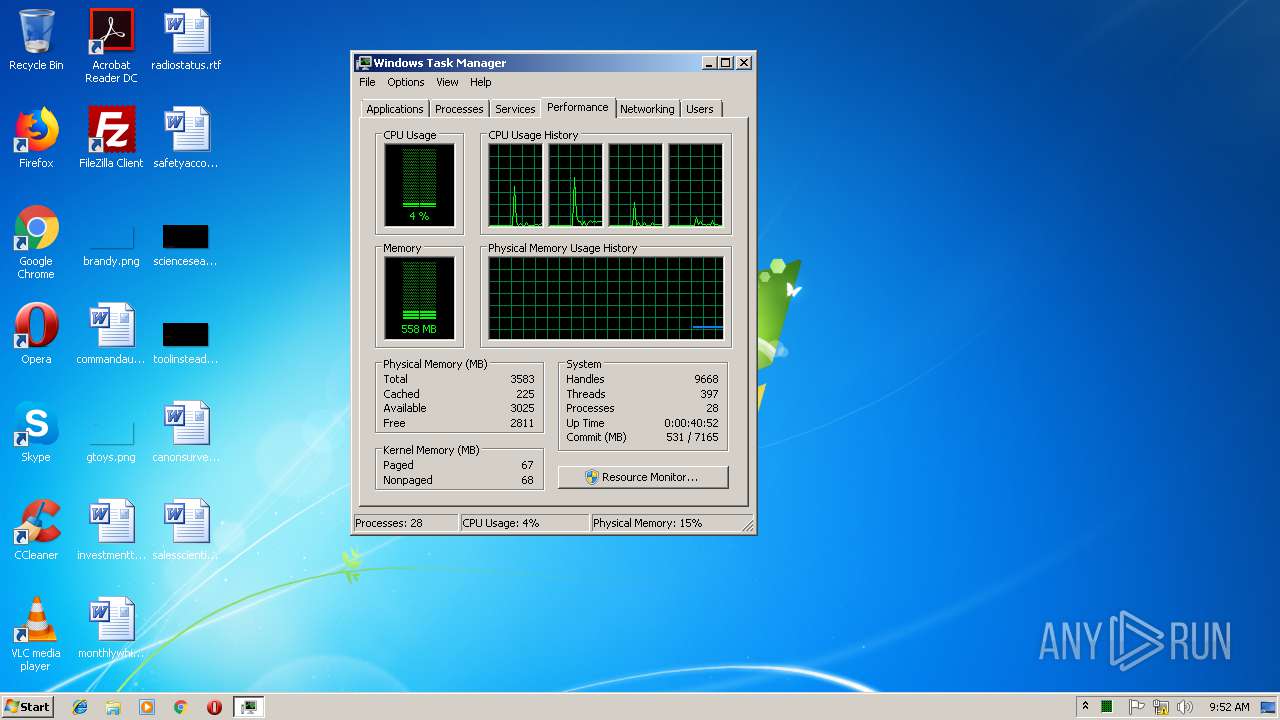The width and height of the screenshot is (1280, 720).
Task: Open the File menu in Task Manager
Action: [x=367, y=82]
